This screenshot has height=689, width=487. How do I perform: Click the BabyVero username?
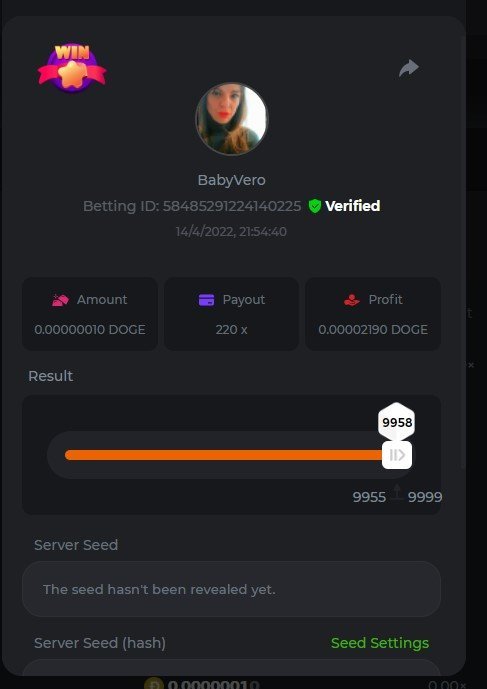coord(231,180)
